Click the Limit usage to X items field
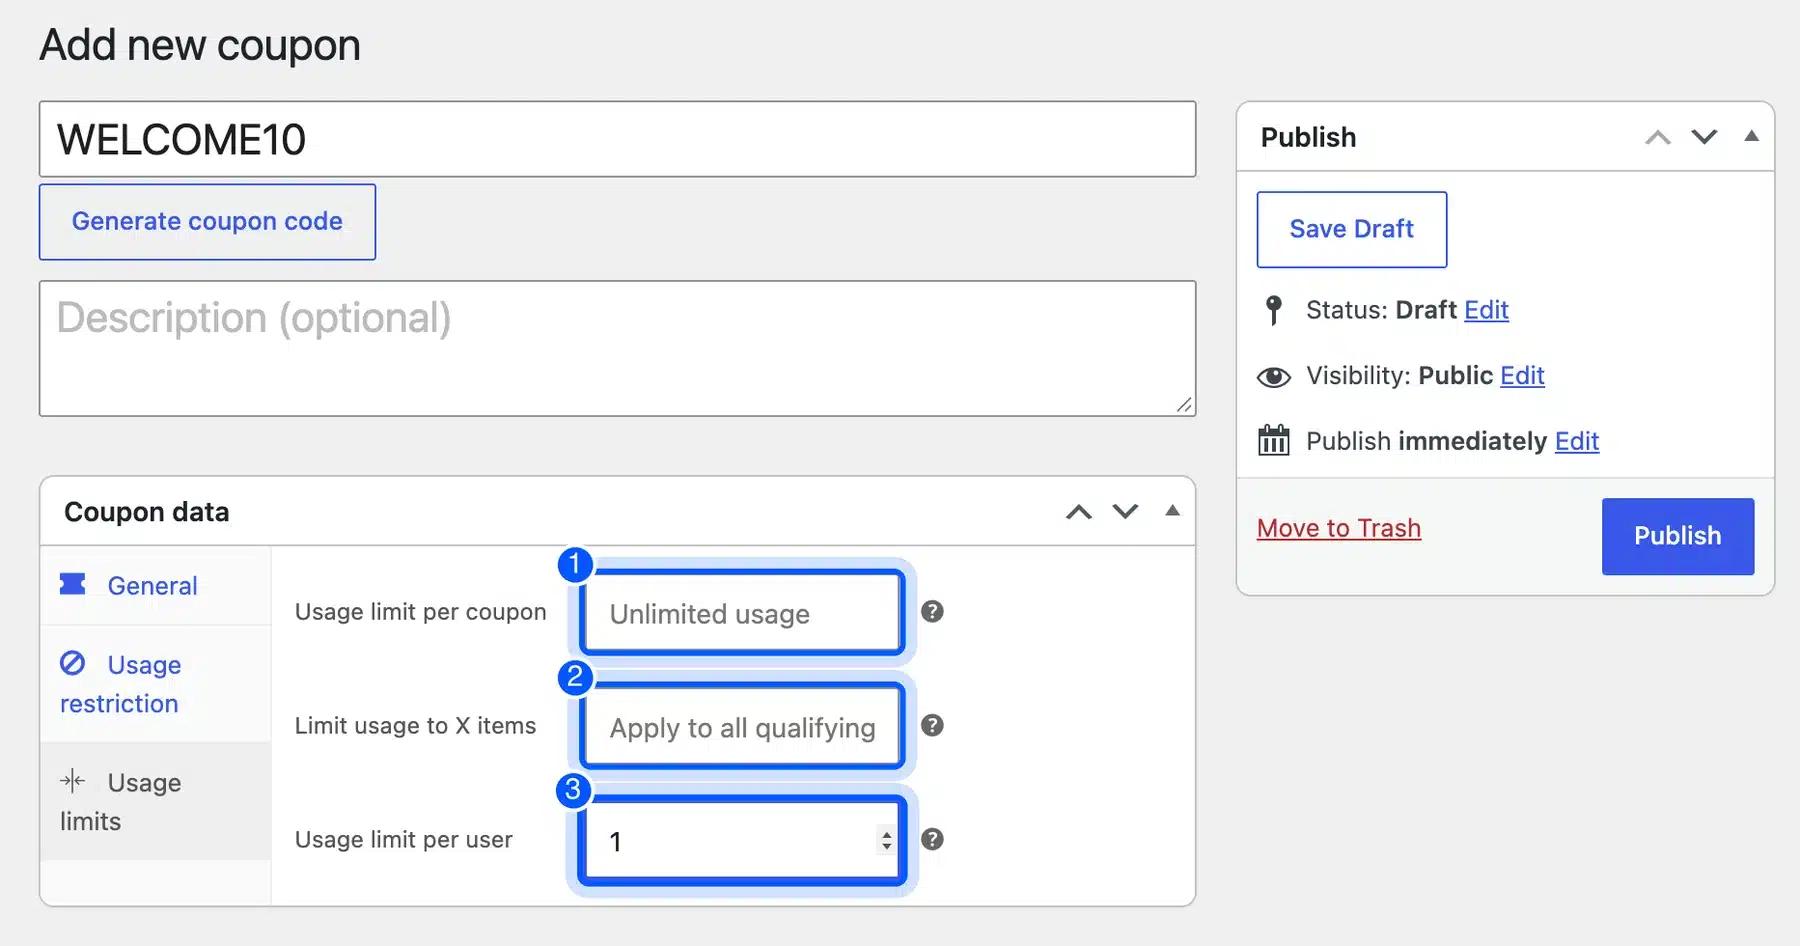The height and width of the screenshot is (946, 1800). (742, 726)
